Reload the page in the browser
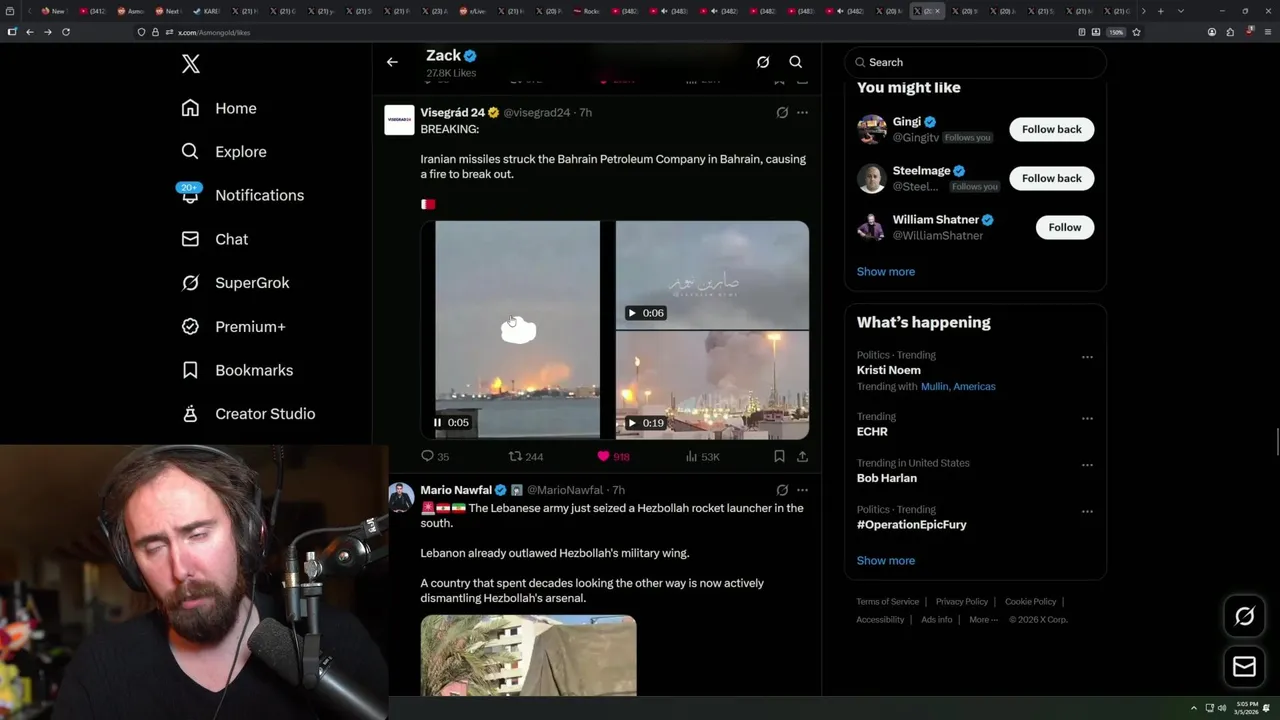The height and width of the screenshot is (720, 1280). click(x=66, y=32)
